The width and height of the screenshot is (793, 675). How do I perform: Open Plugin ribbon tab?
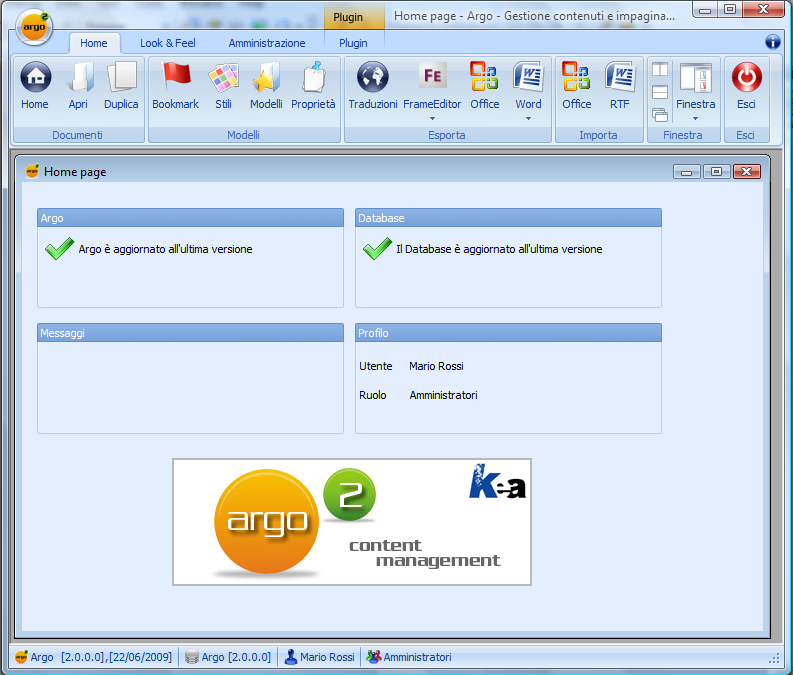coord(353,43)
